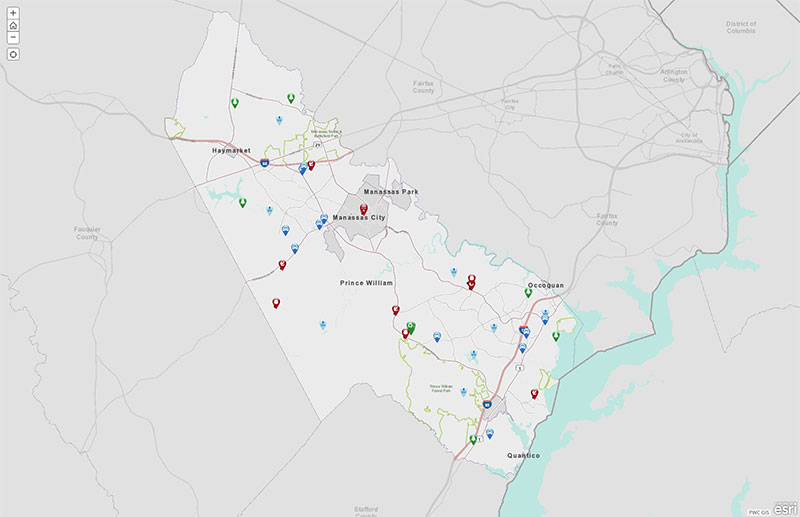Select green marker on shoreline southeast of Occoquan
This screenshot has height=517, width=800.
click(556, 336)
